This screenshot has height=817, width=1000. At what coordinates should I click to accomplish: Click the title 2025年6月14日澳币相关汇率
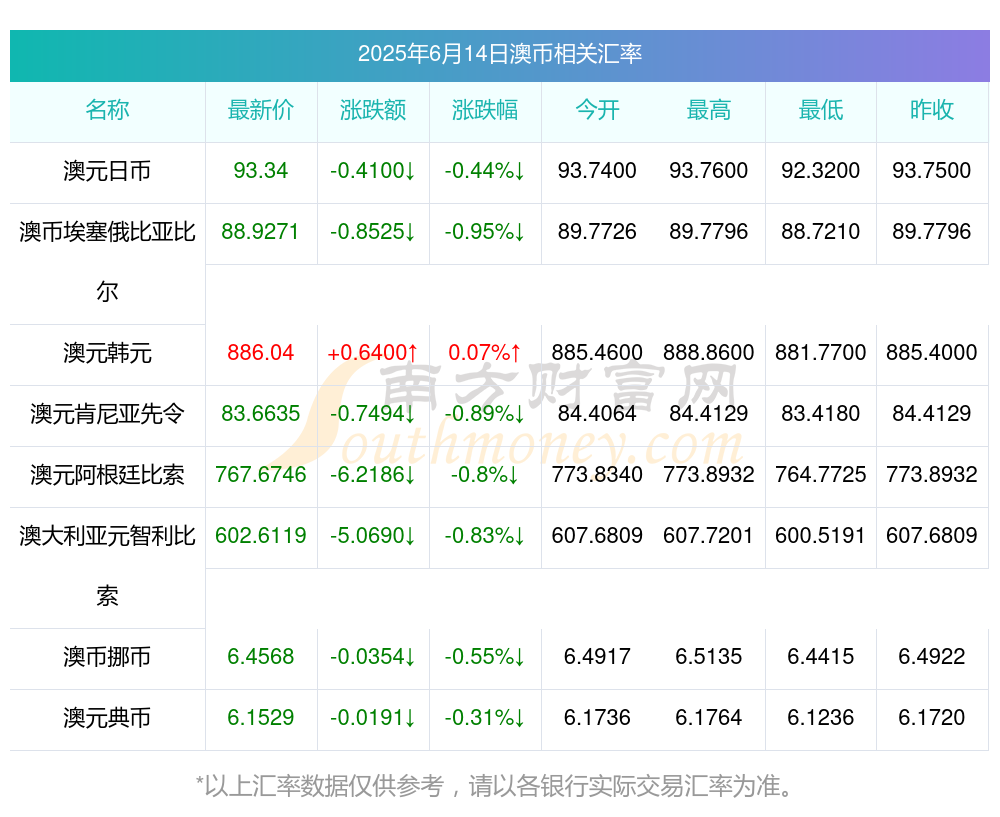click(x=499, y=54)
